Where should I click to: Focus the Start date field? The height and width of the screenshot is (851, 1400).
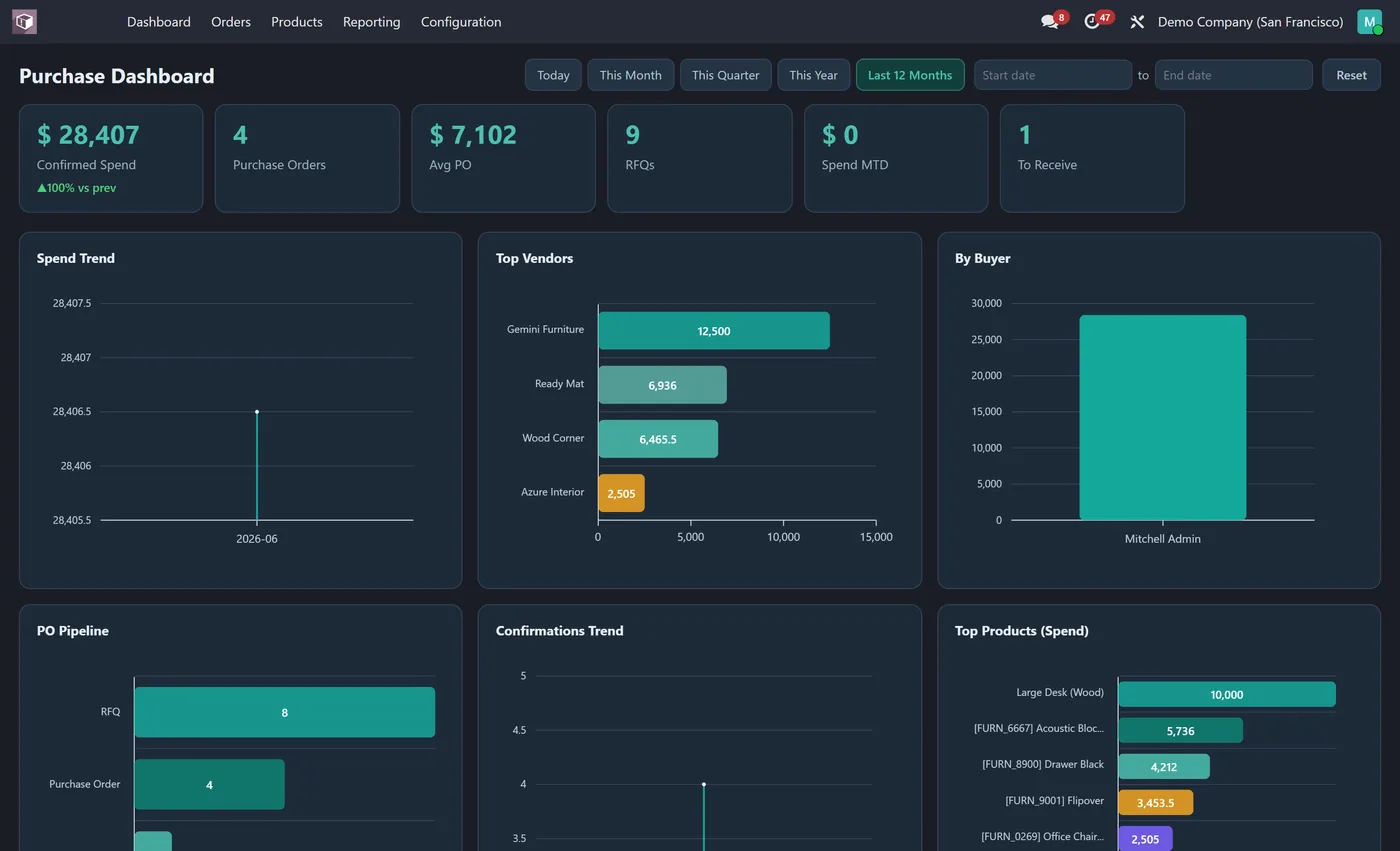point(1053,75)
